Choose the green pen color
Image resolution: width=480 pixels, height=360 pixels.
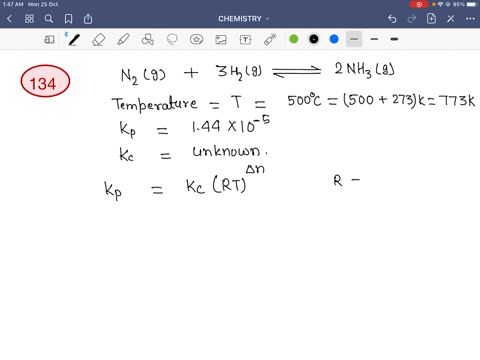point(294,39)
